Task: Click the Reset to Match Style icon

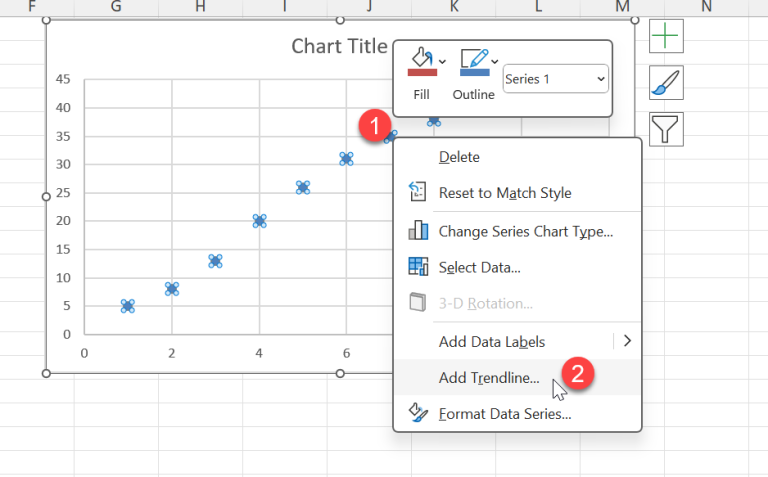Action: (418, 192)
